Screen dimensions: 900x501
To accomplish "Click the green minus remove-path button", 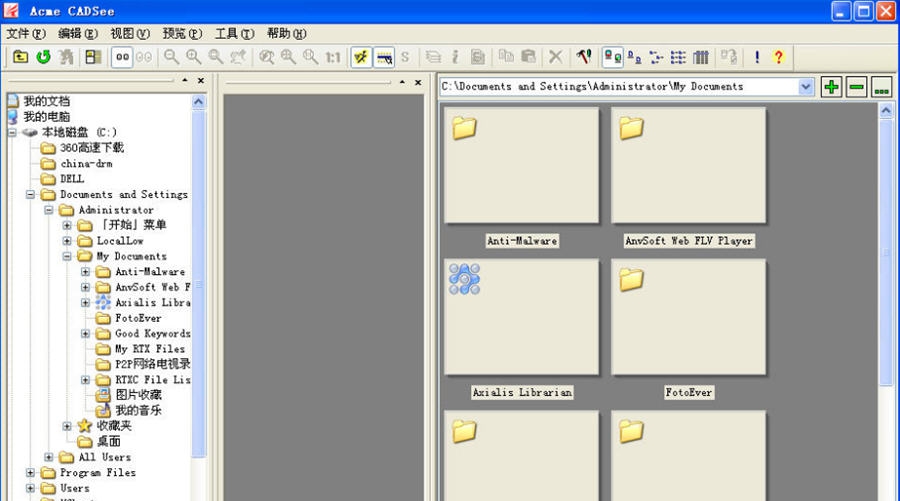I will pos(856,87).
